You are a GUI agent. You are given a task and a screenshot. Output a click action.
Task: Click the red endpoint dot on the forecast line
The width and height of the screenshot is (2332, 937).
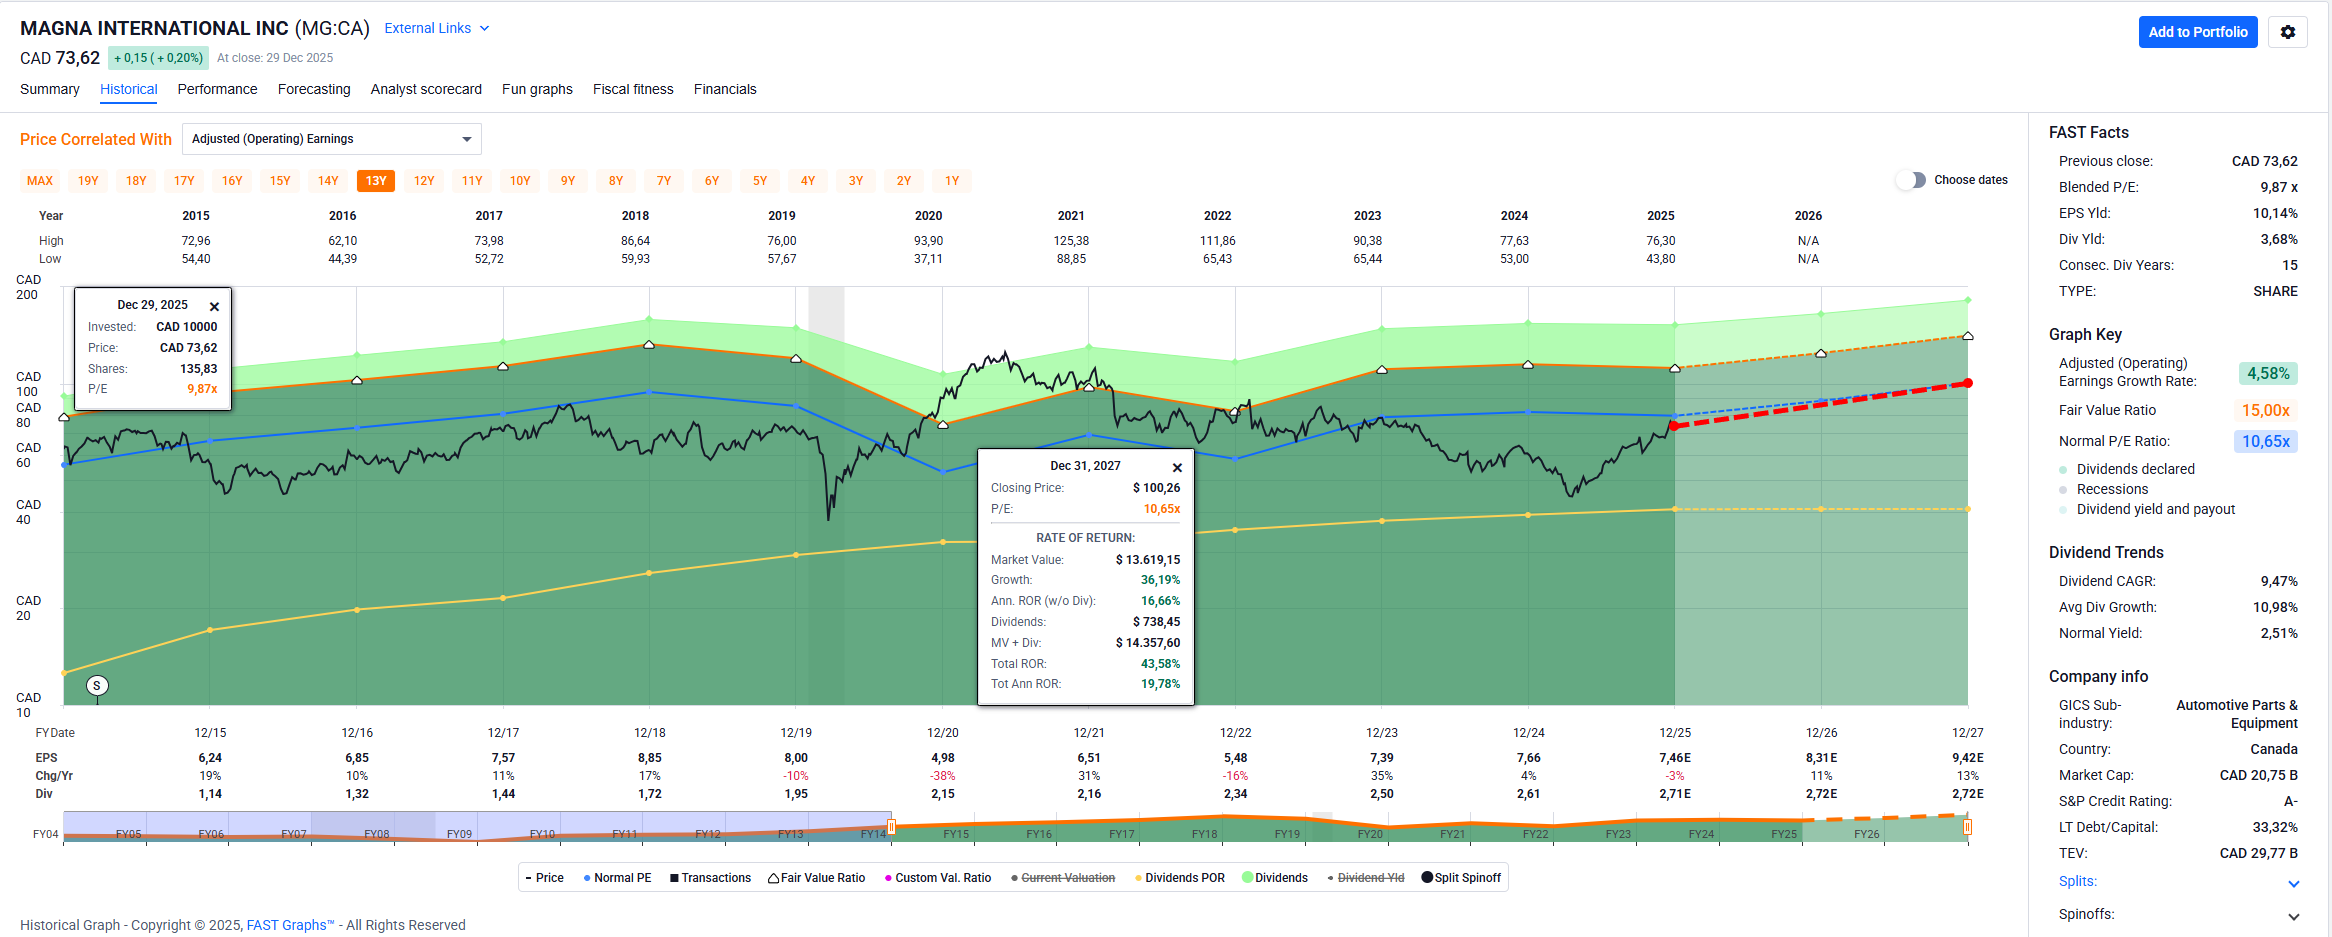(1967, 383)
